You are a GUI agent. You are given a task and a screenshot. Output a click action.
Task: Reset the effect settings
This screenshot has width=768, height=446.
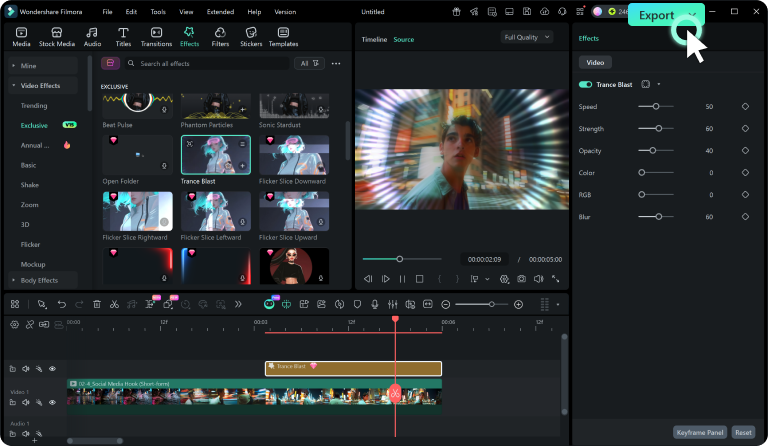click(x=743, y=432)
